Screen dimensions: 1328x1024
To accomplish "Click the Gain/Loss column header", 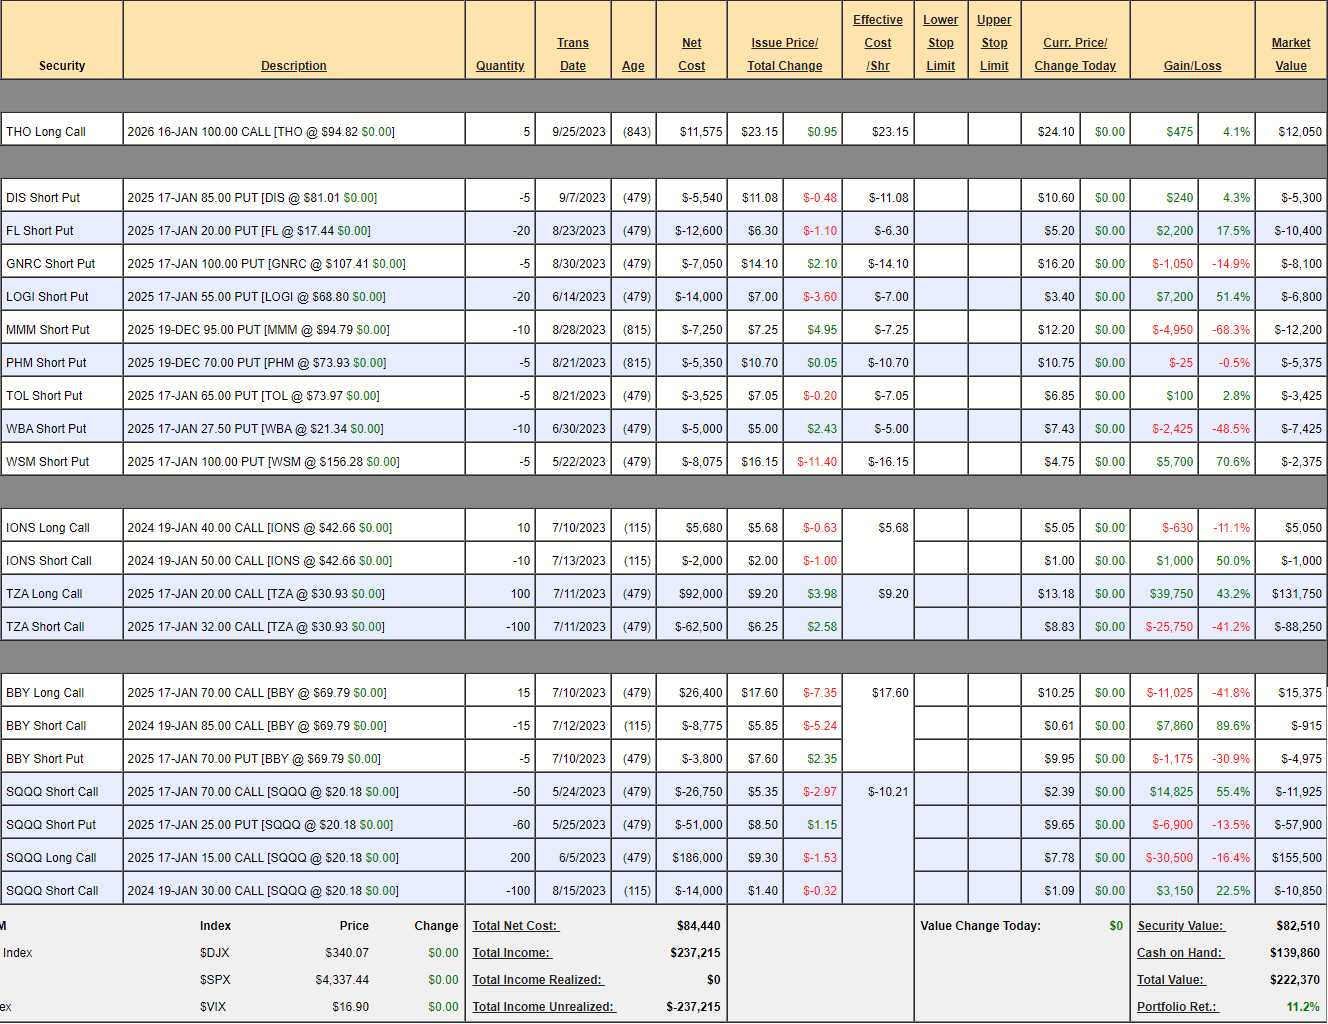I will pyautogui.click(x=1192, y=66).
